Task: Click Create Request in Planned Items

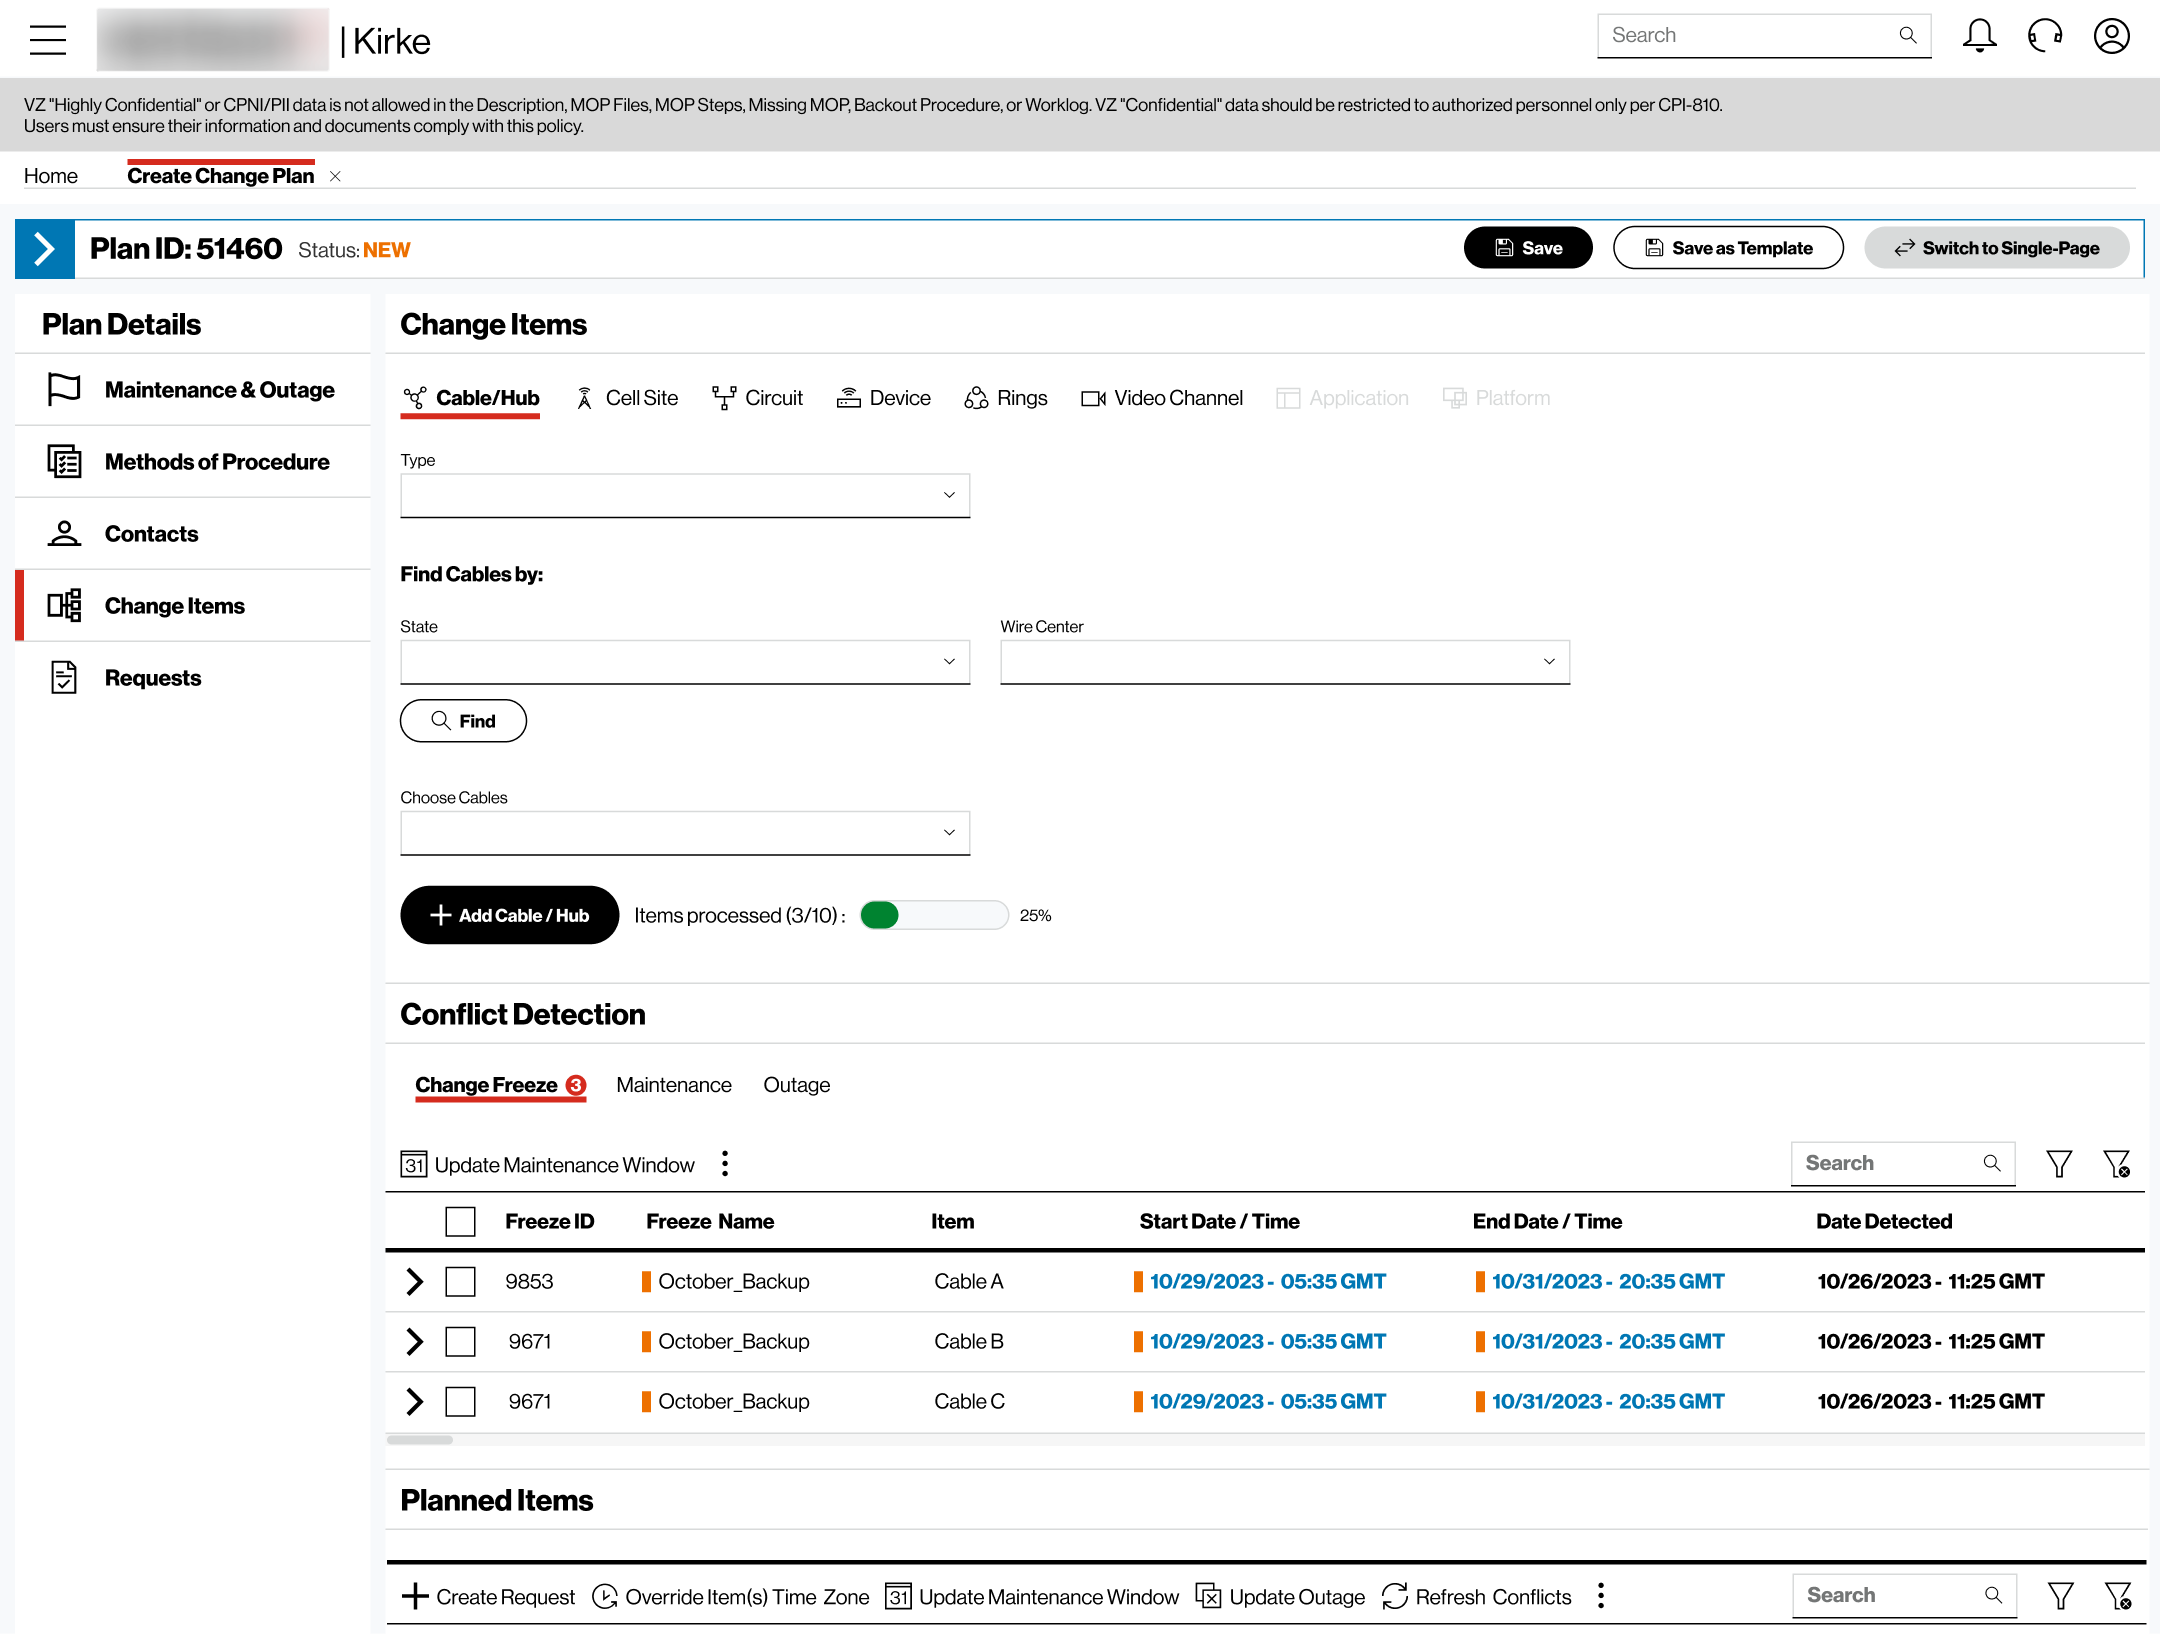Action: click(x=488, y=1597)
